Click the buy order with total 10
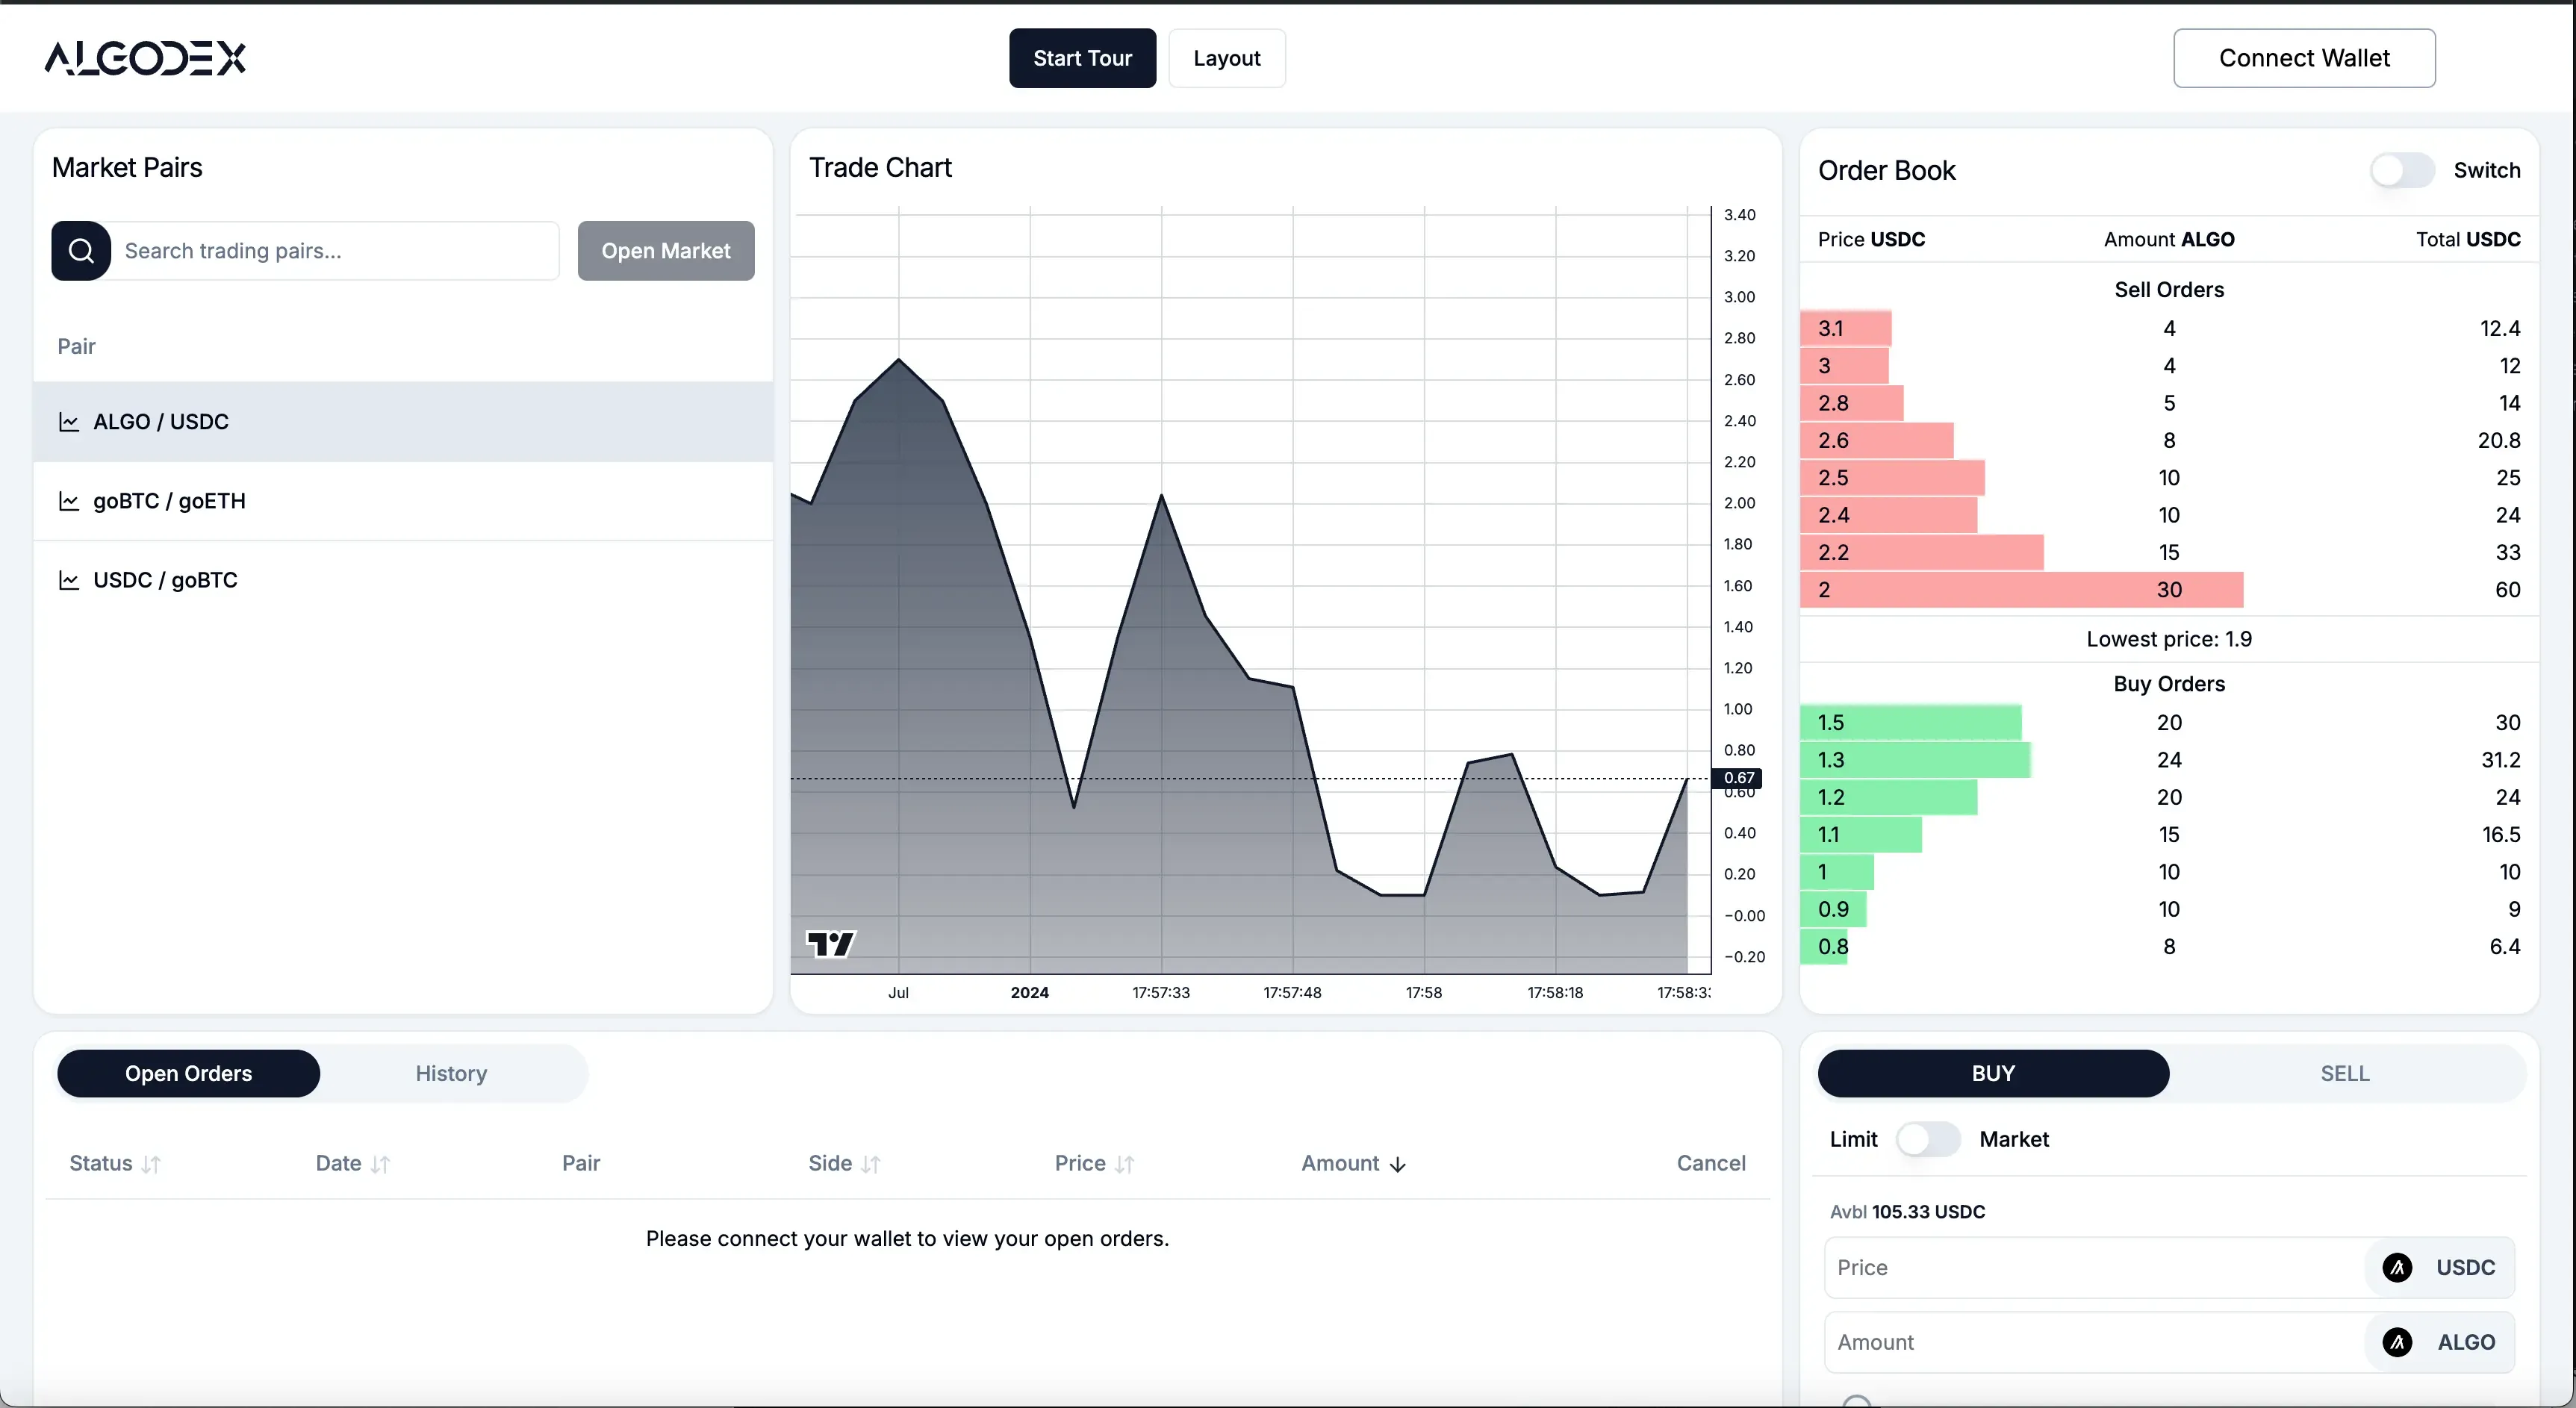The image size is (2576, 1408). (2169, 872)
